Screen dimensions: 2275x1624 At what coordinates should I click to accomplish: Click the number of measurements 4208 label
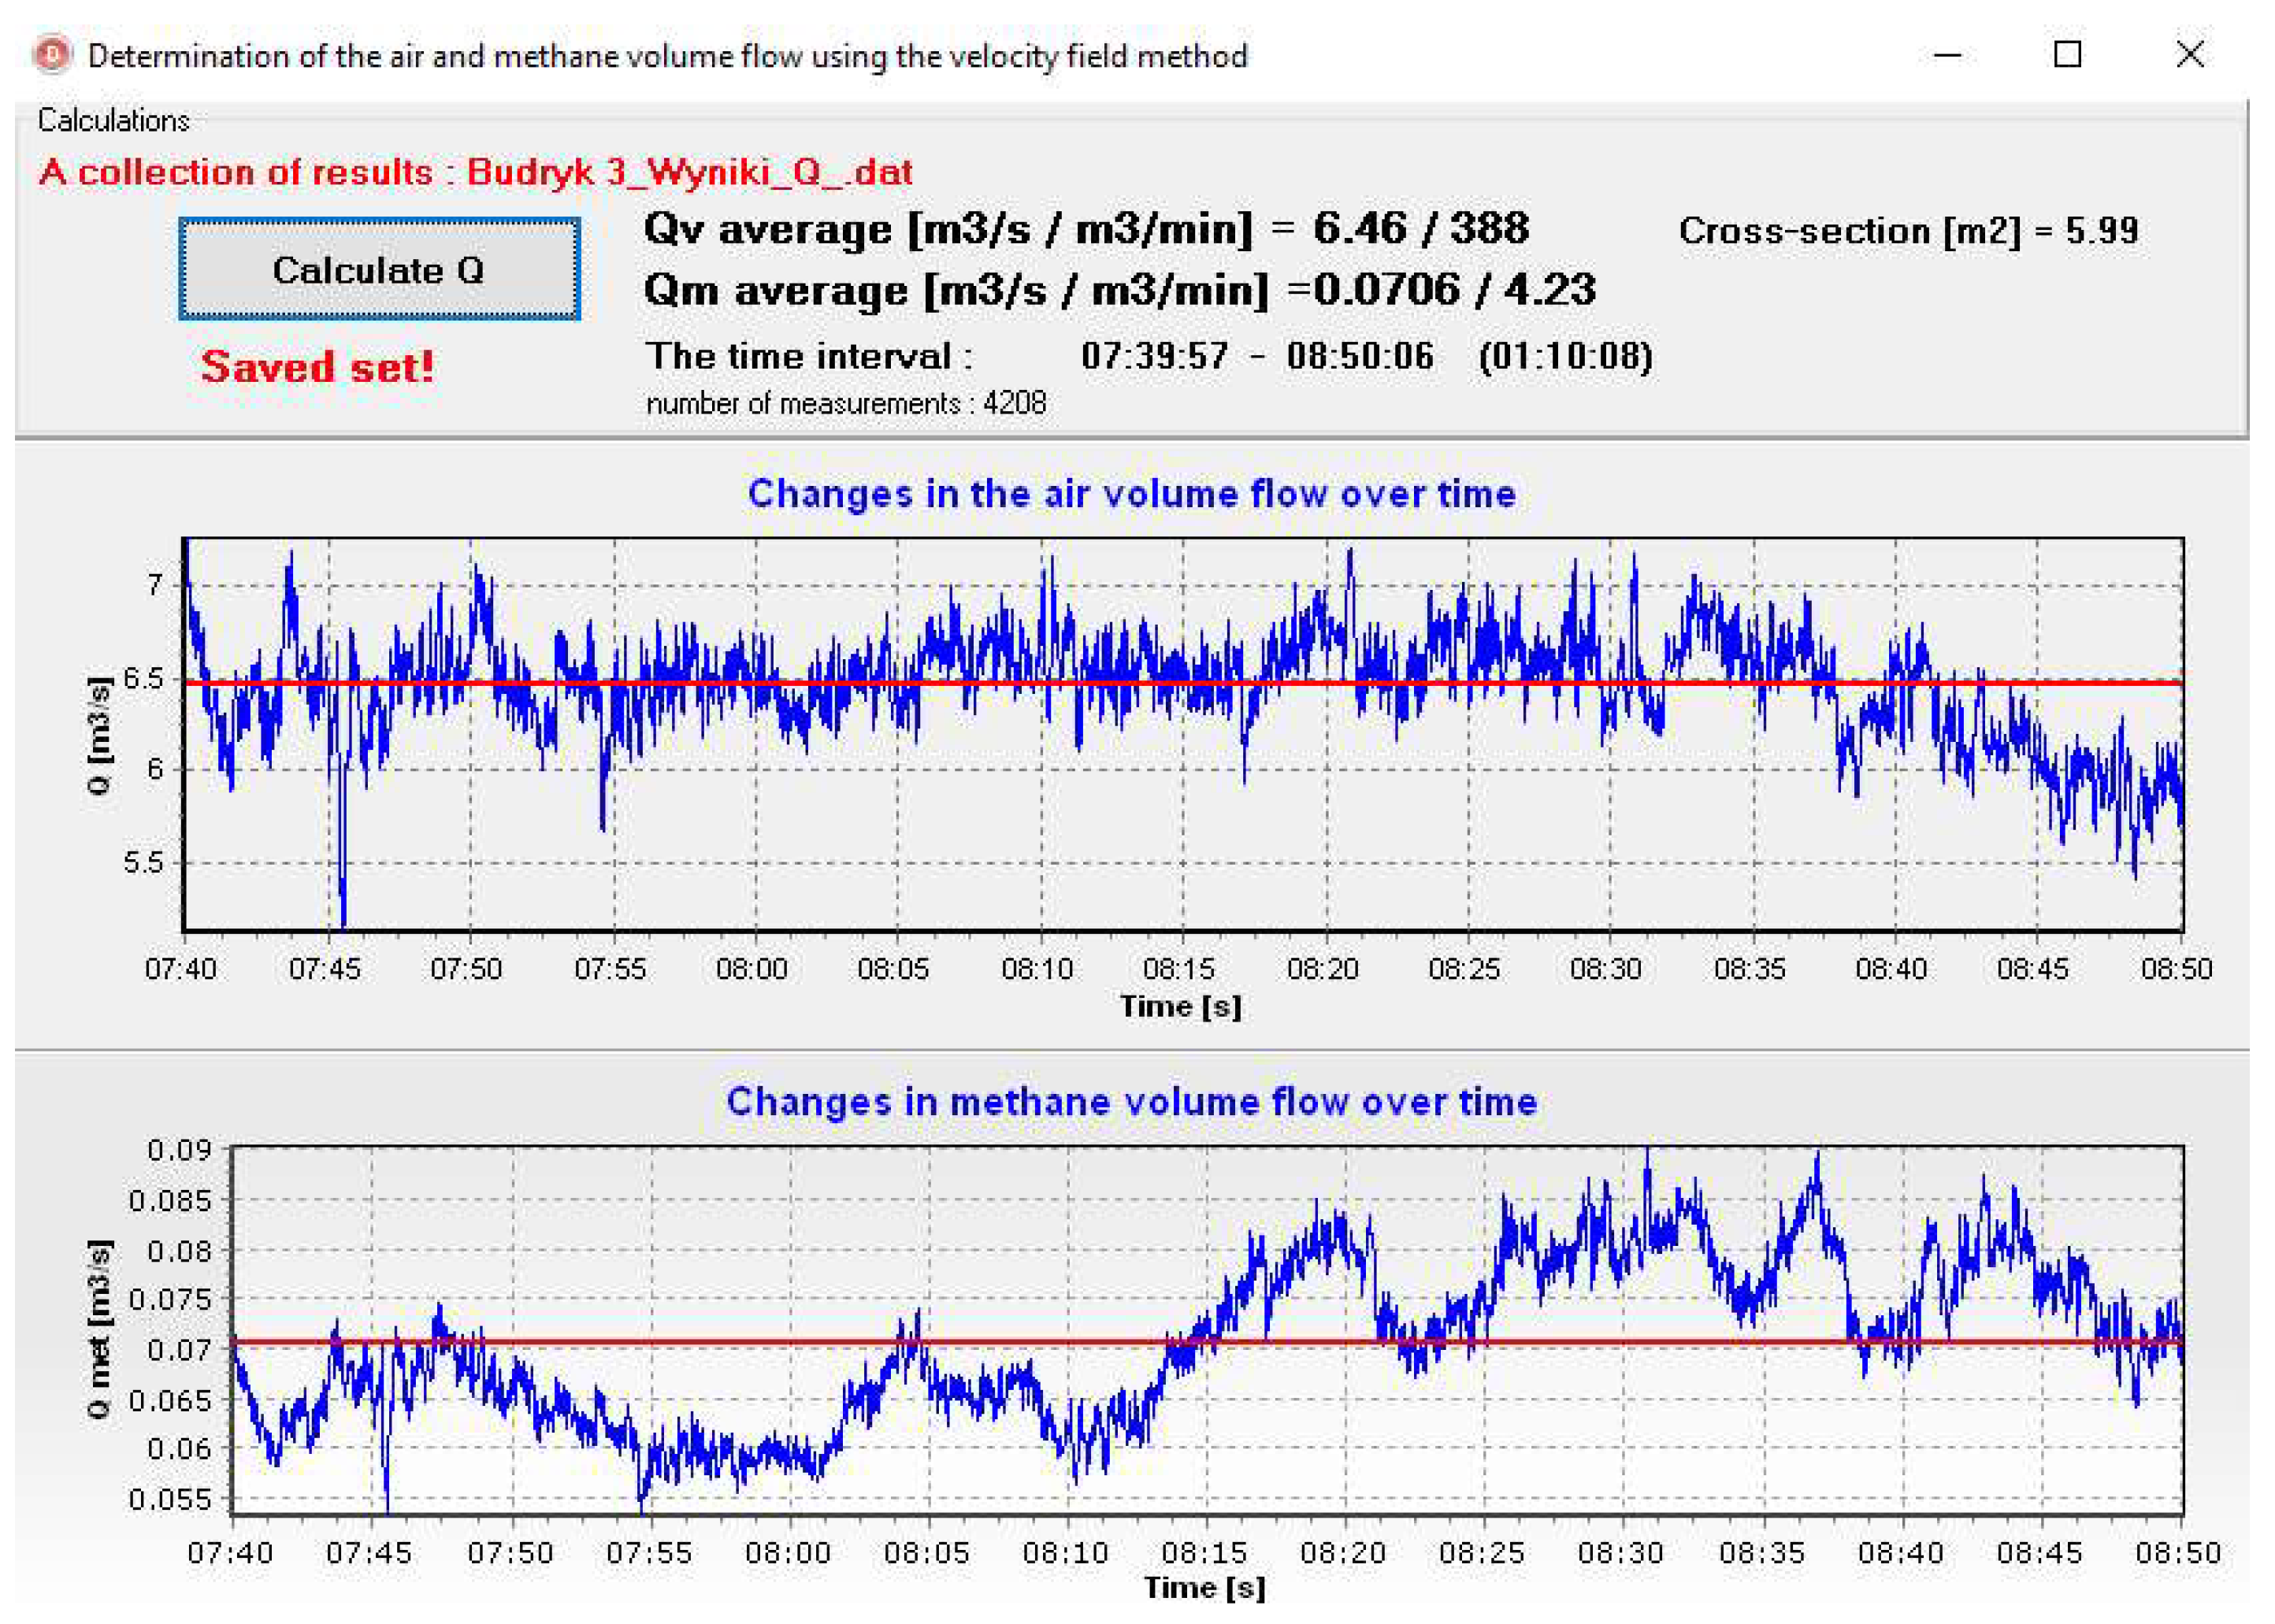(x=845, y=404)
